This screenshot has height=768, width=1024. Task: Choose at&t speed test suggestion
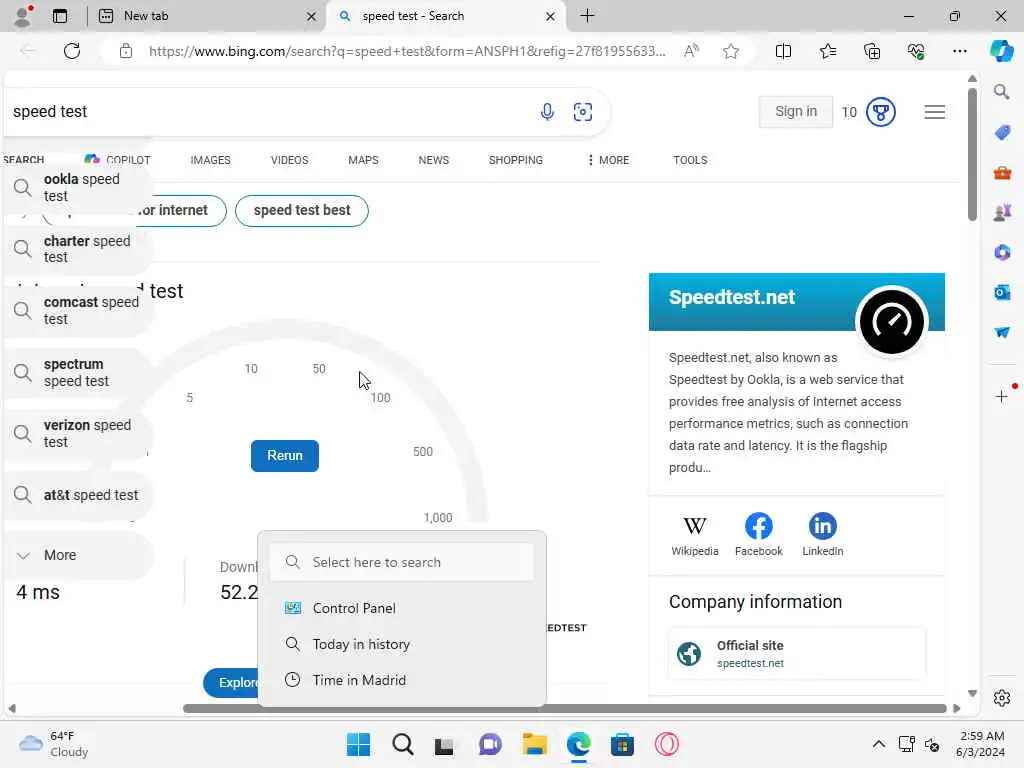79,495
